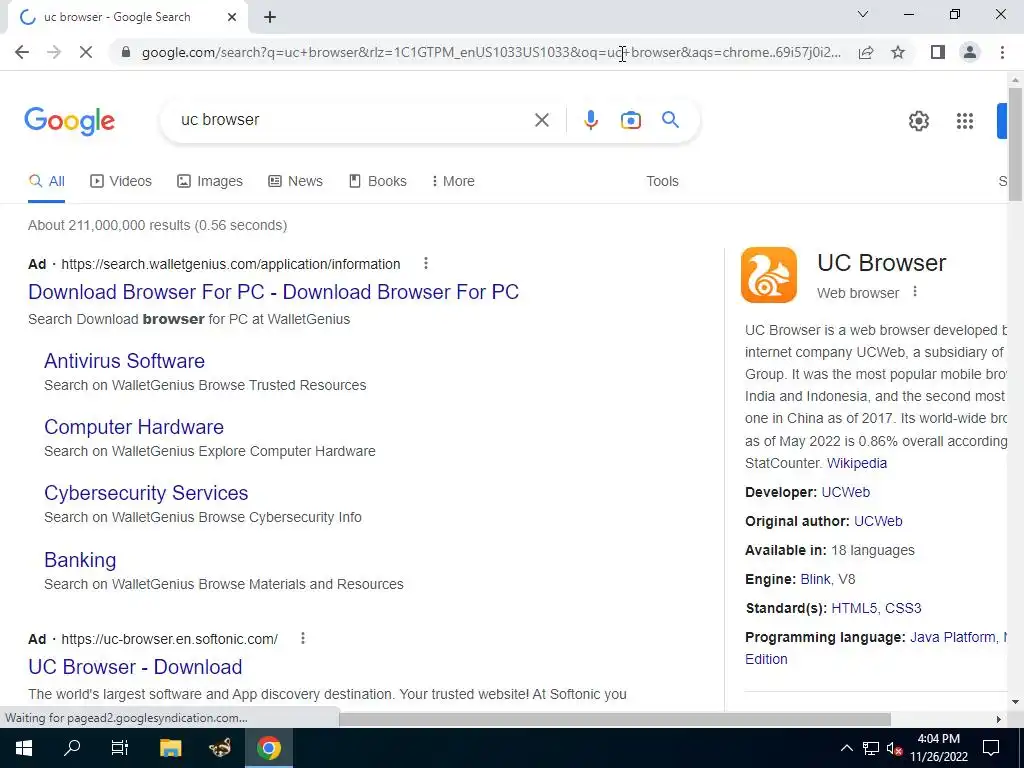Launch File Explorer from the taskbar
1024x768 pixels.
coord(170,748)
